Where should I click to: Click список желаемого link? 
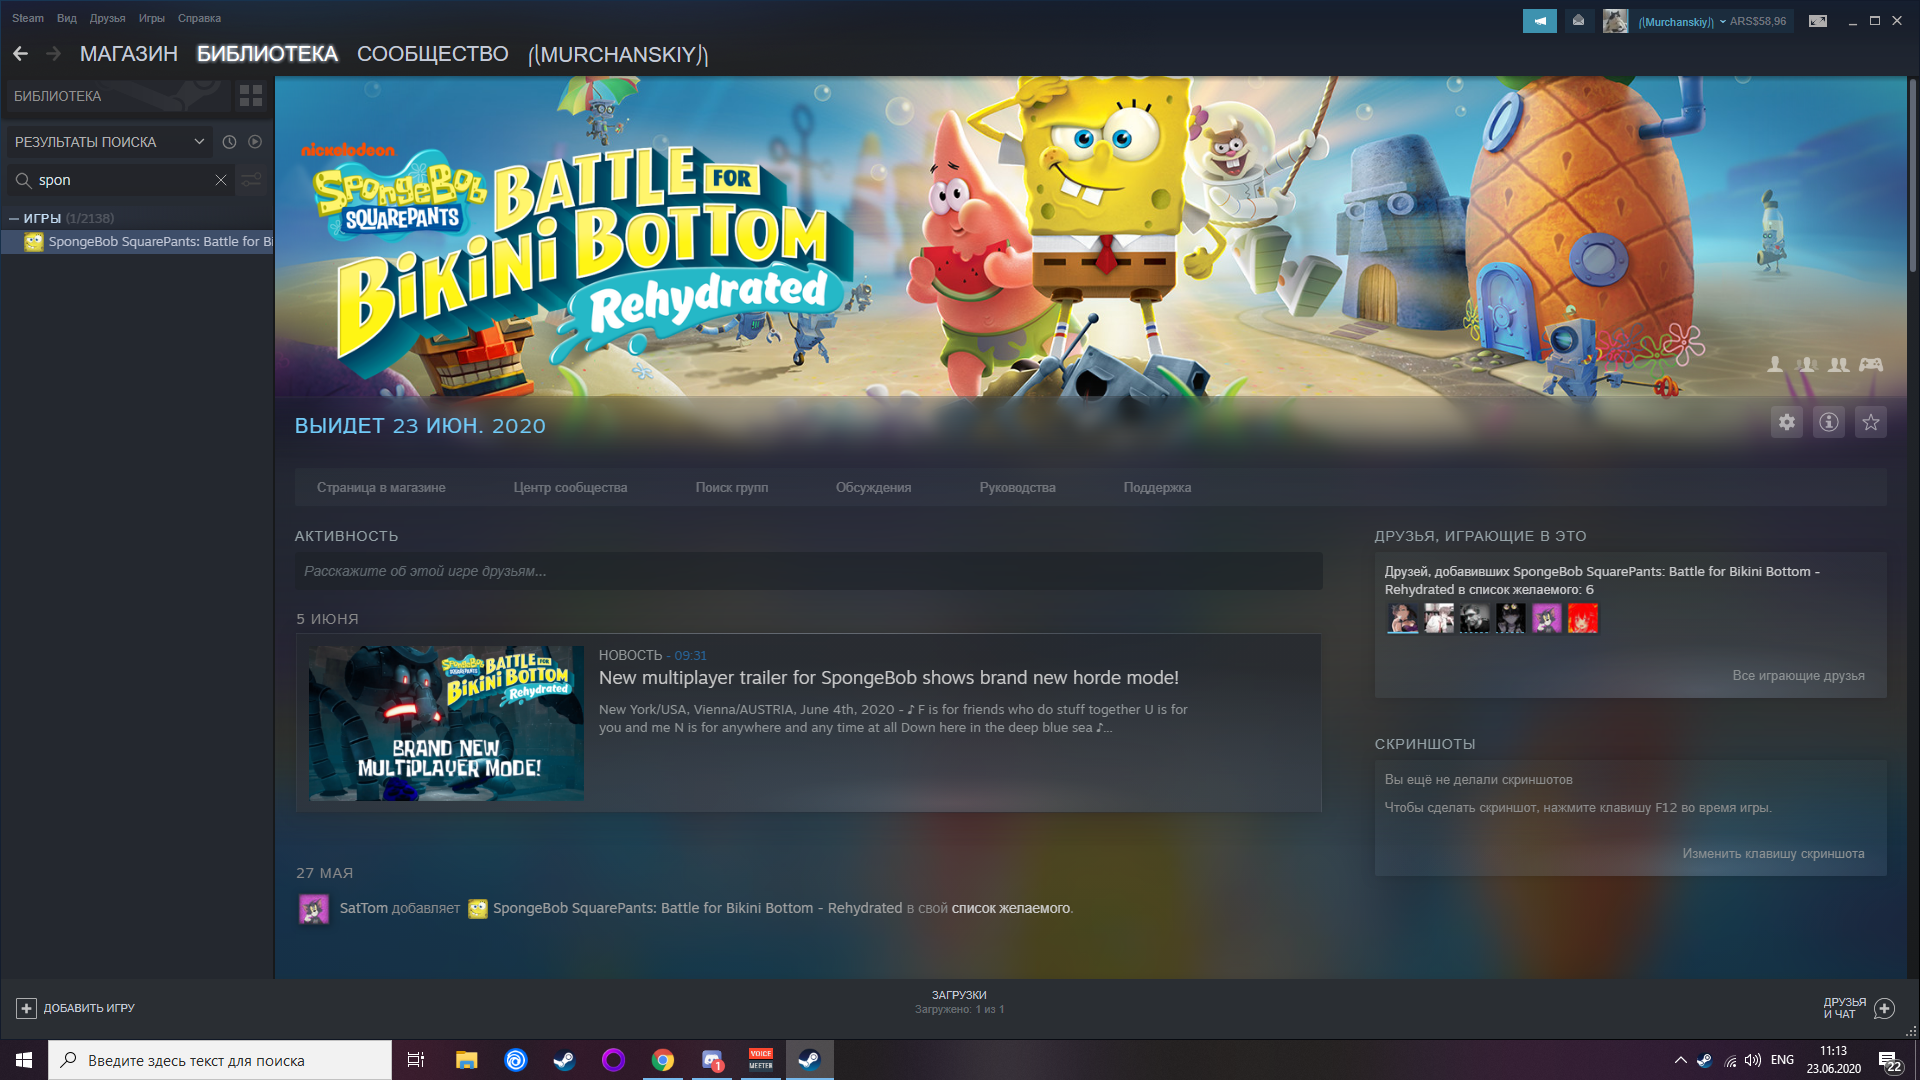(x=1010, y=909)
